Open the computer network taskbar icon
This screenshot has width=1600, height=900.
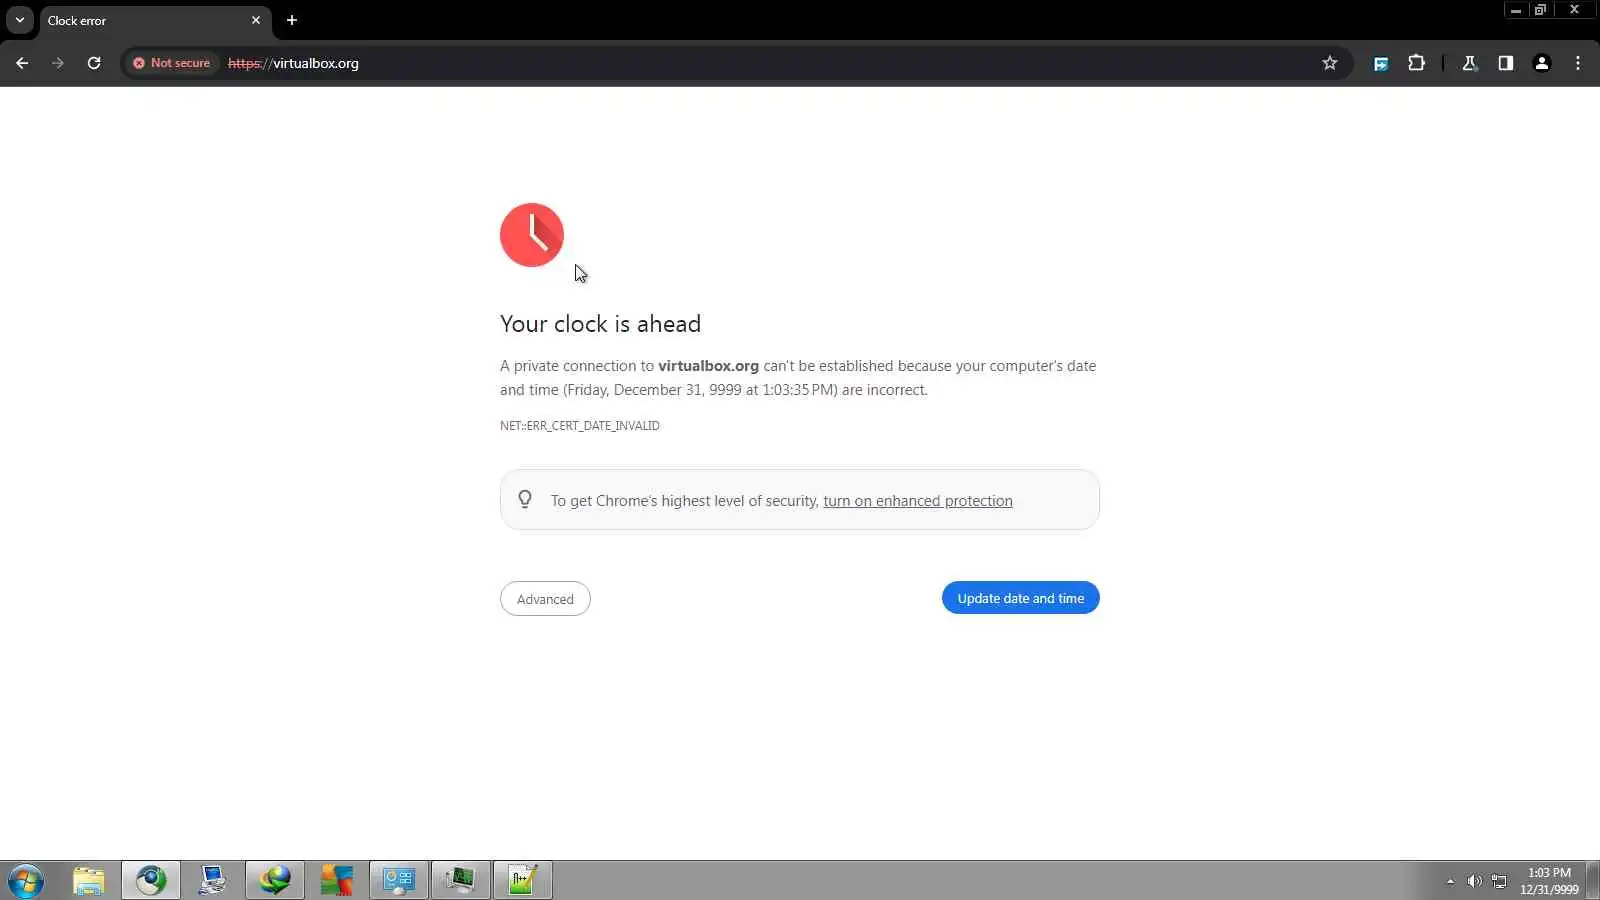coord(212,880)
